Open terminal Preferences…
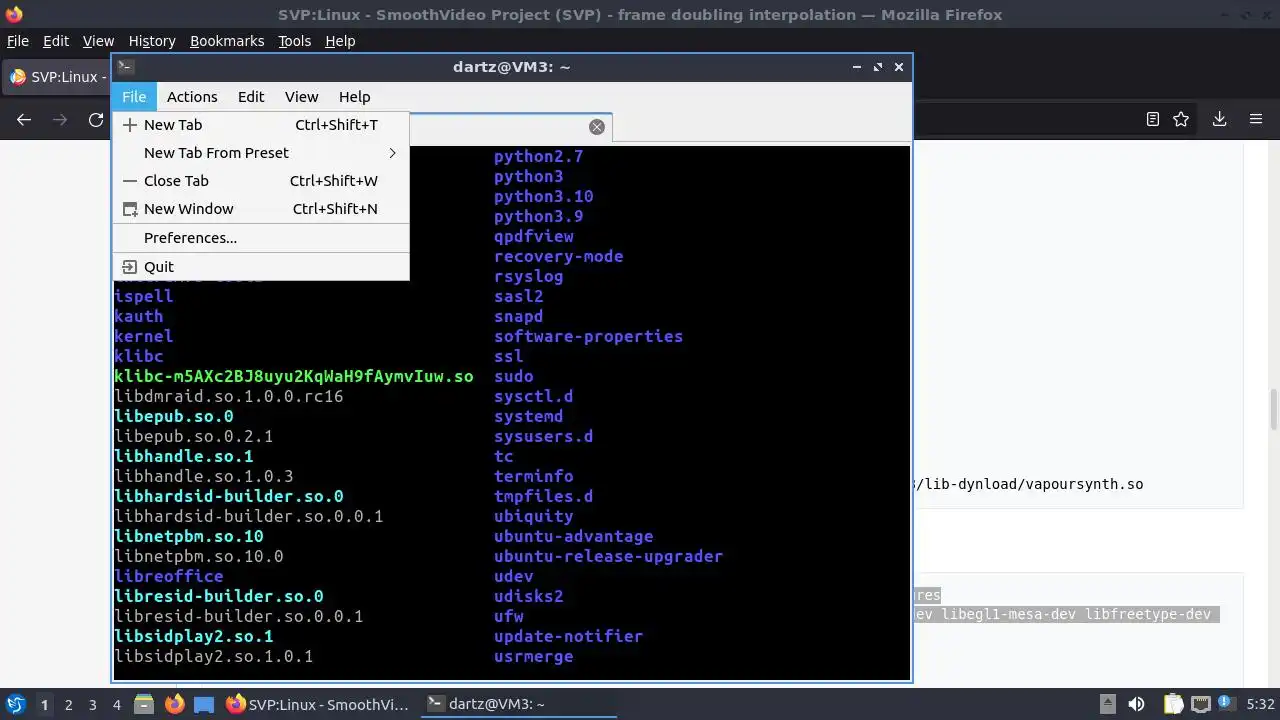Screen dimensions: 1280x720 (260, 238)
